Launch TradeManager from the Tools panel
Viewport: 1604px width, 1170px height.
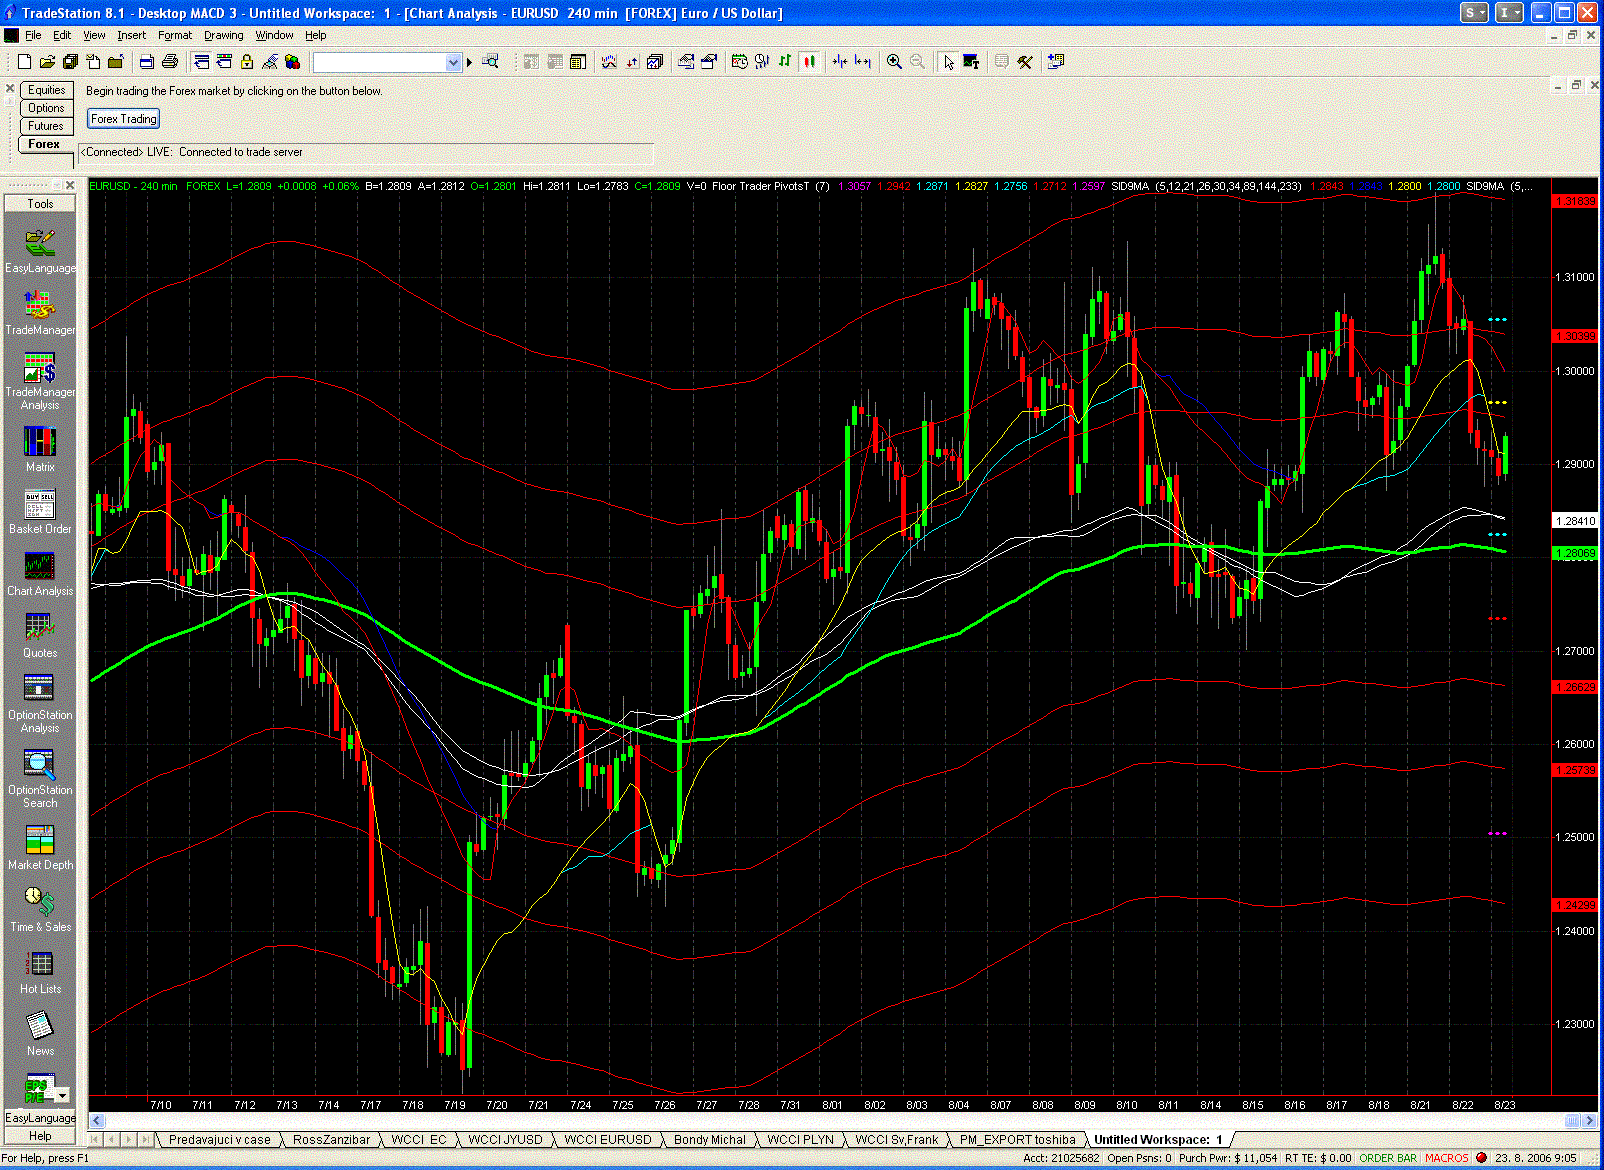point(40,313)
